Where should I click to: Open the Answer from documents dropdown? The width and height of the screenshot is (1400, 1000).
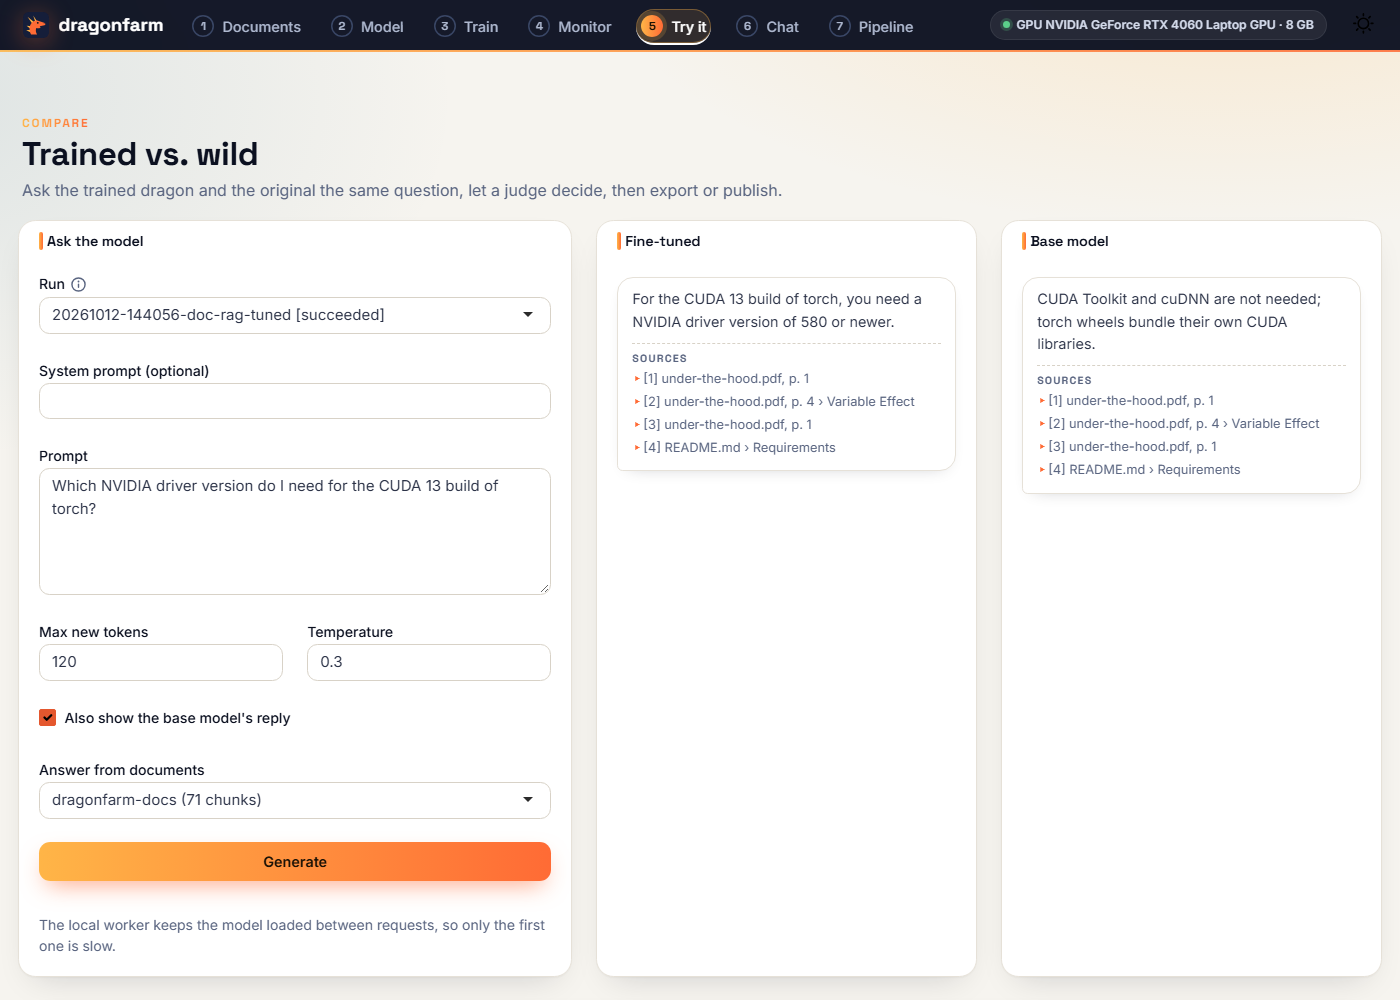point(295,800)
